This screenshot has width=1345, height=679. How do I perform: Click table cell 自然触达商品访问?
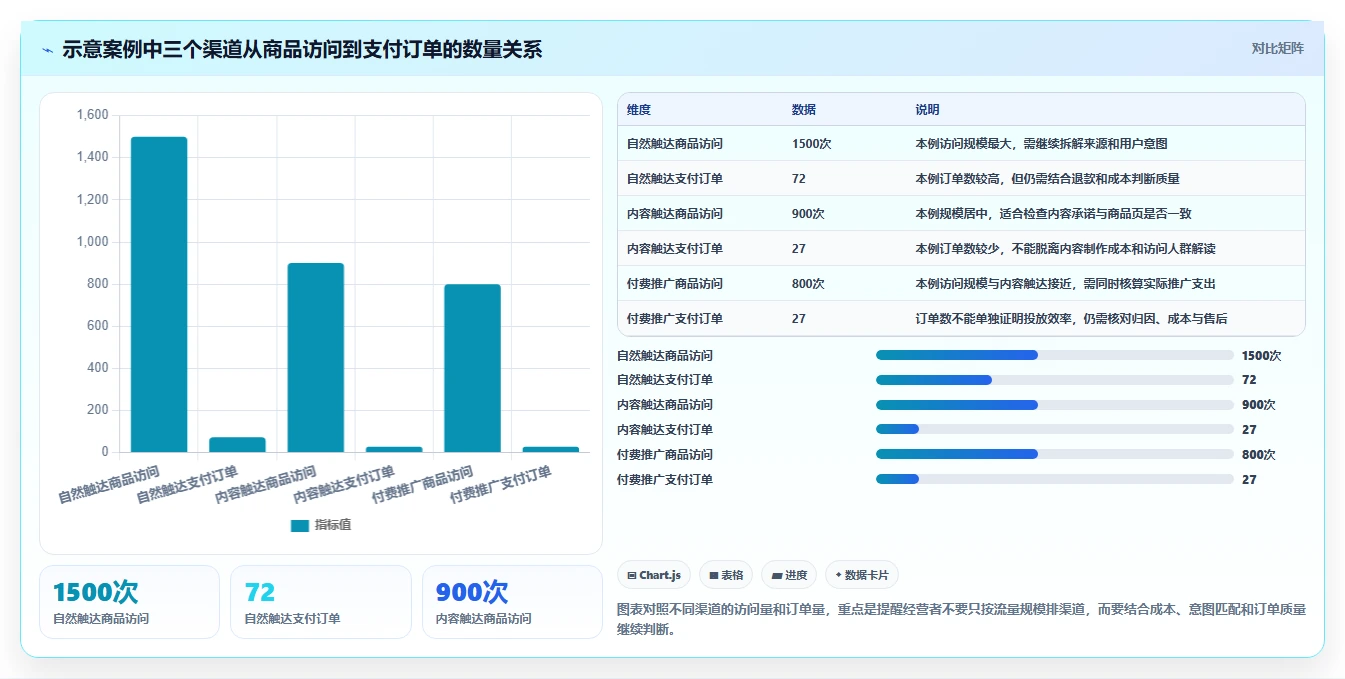click(675, 144)
